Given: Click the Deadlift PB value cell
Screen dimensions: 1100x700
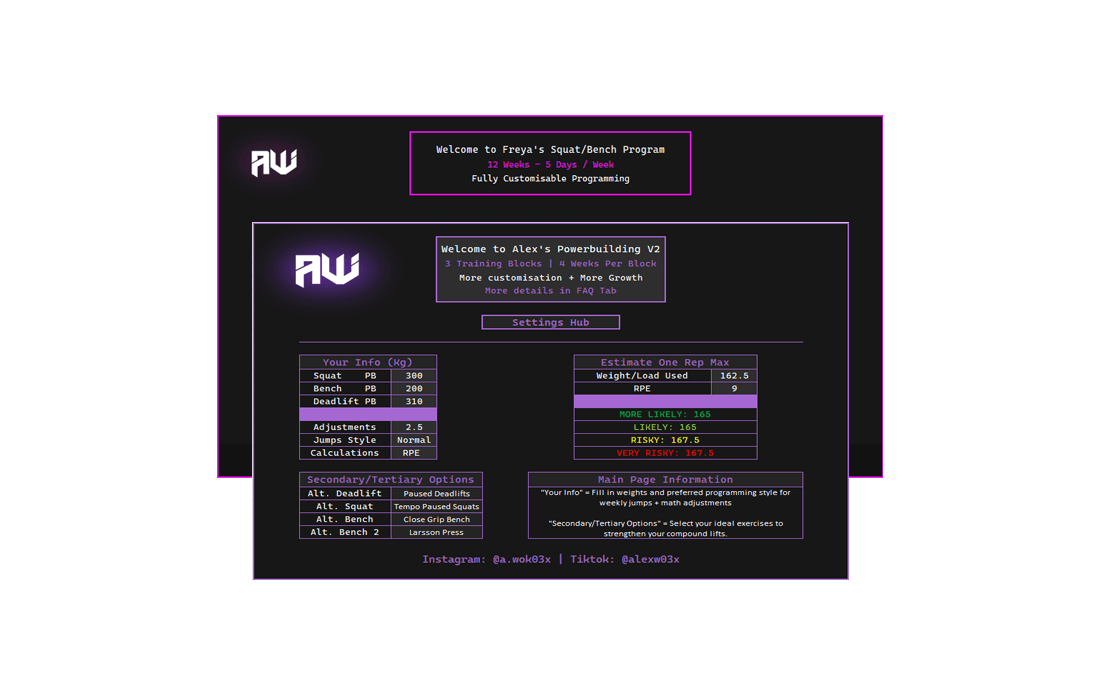Looking at the screenshot, I should point(413,401).
